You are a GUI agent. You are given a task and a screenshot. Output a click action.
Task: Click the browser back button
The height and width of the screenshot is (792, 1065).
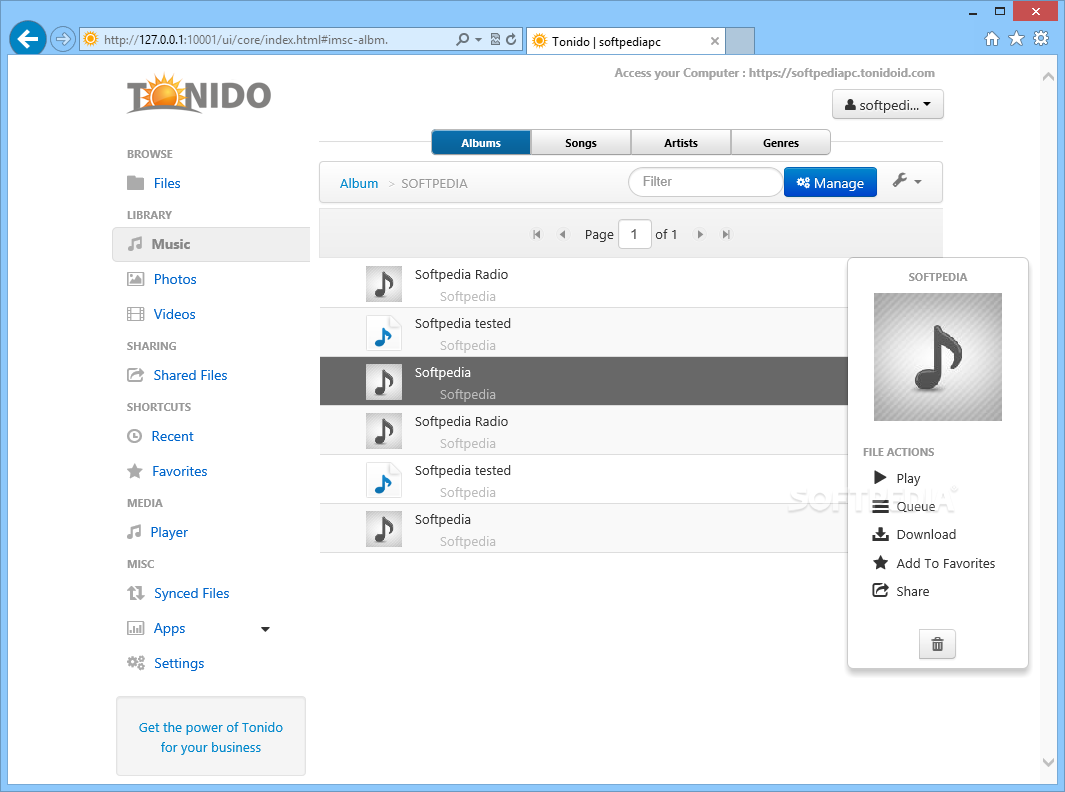pos(27,39)
